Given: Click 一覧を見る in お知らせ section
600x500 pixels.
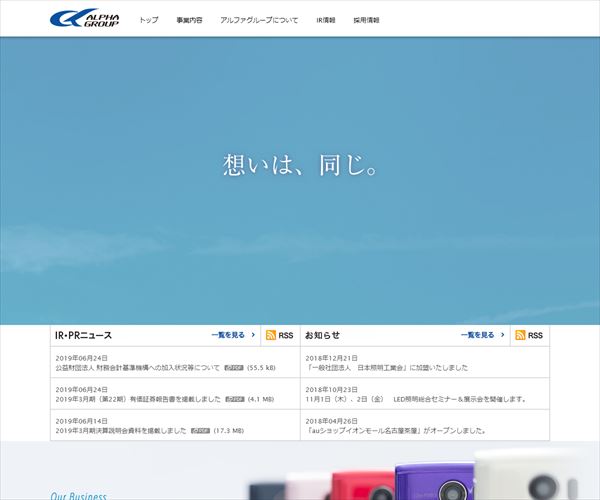Looking at the screenshot, I should pos(478,335).
